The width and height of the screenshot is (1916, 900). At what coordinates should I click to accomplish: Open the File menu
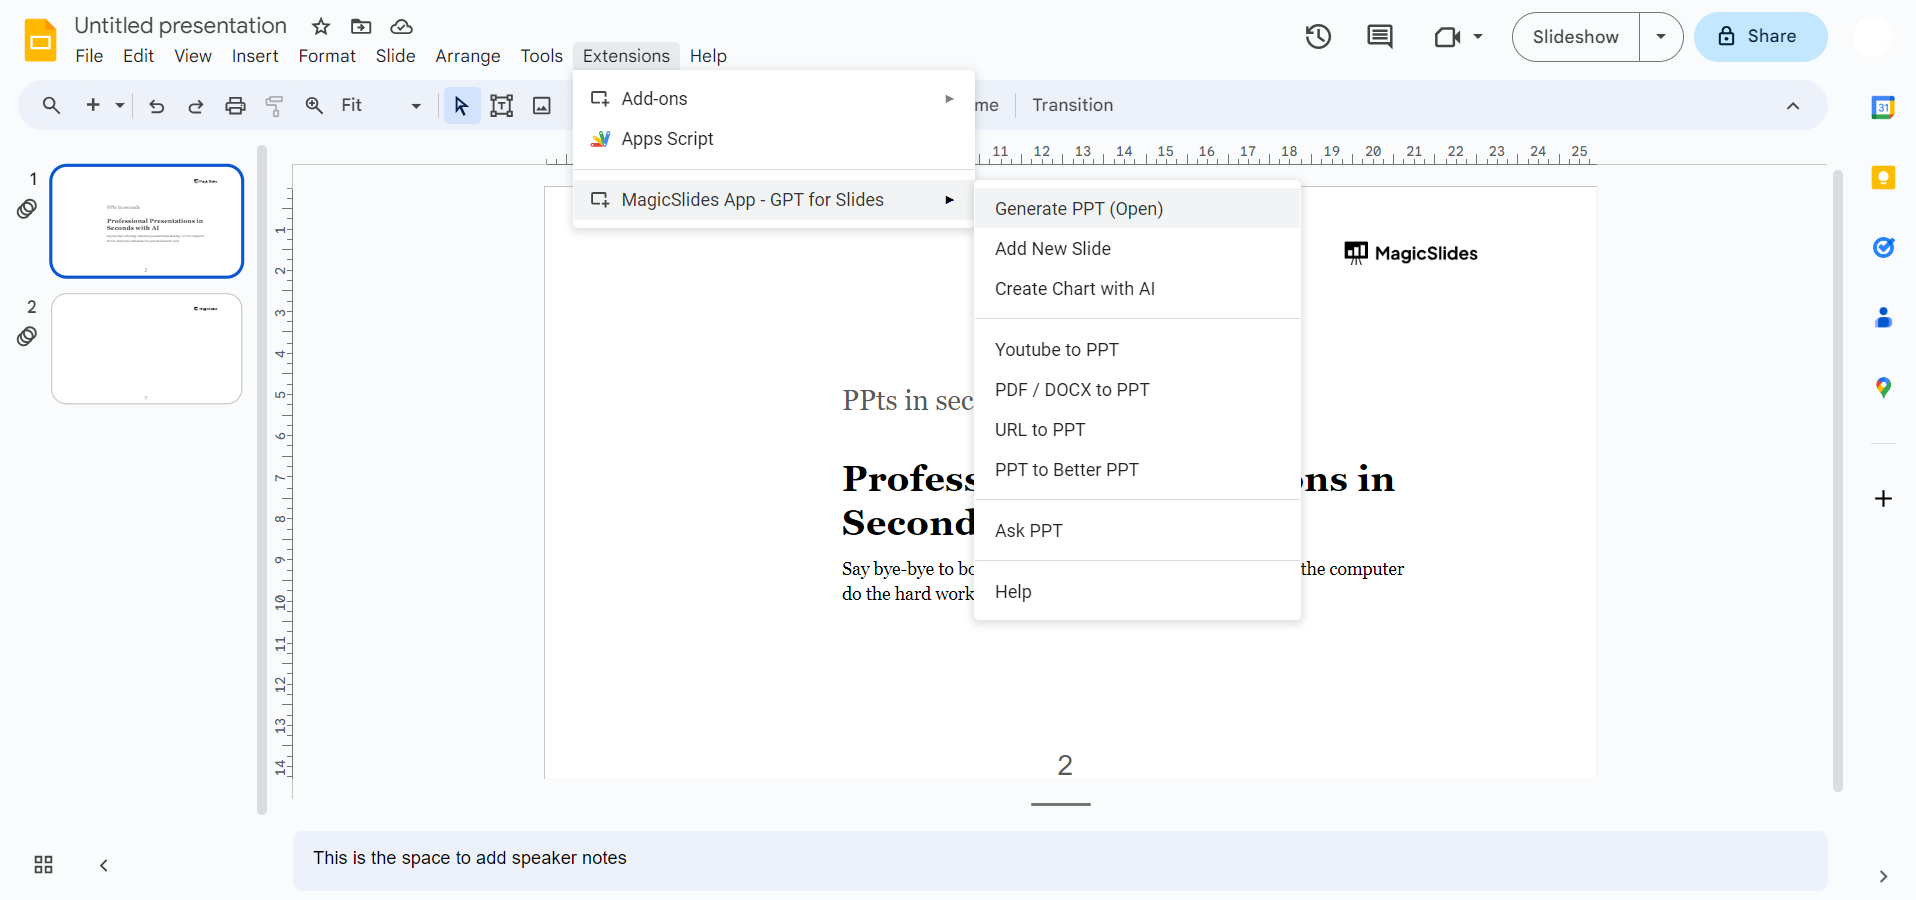click(x=89, y=56)
